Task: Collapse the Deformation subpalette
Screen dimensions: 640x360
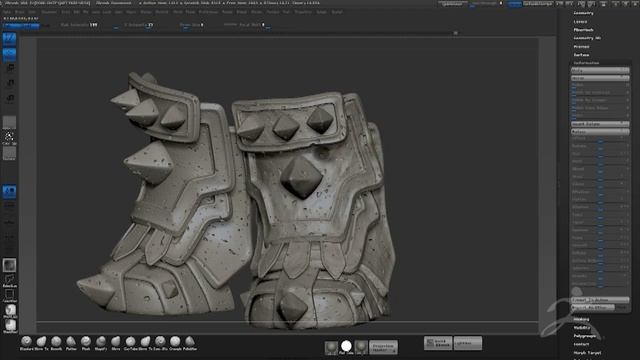Action: coord(586,63)
